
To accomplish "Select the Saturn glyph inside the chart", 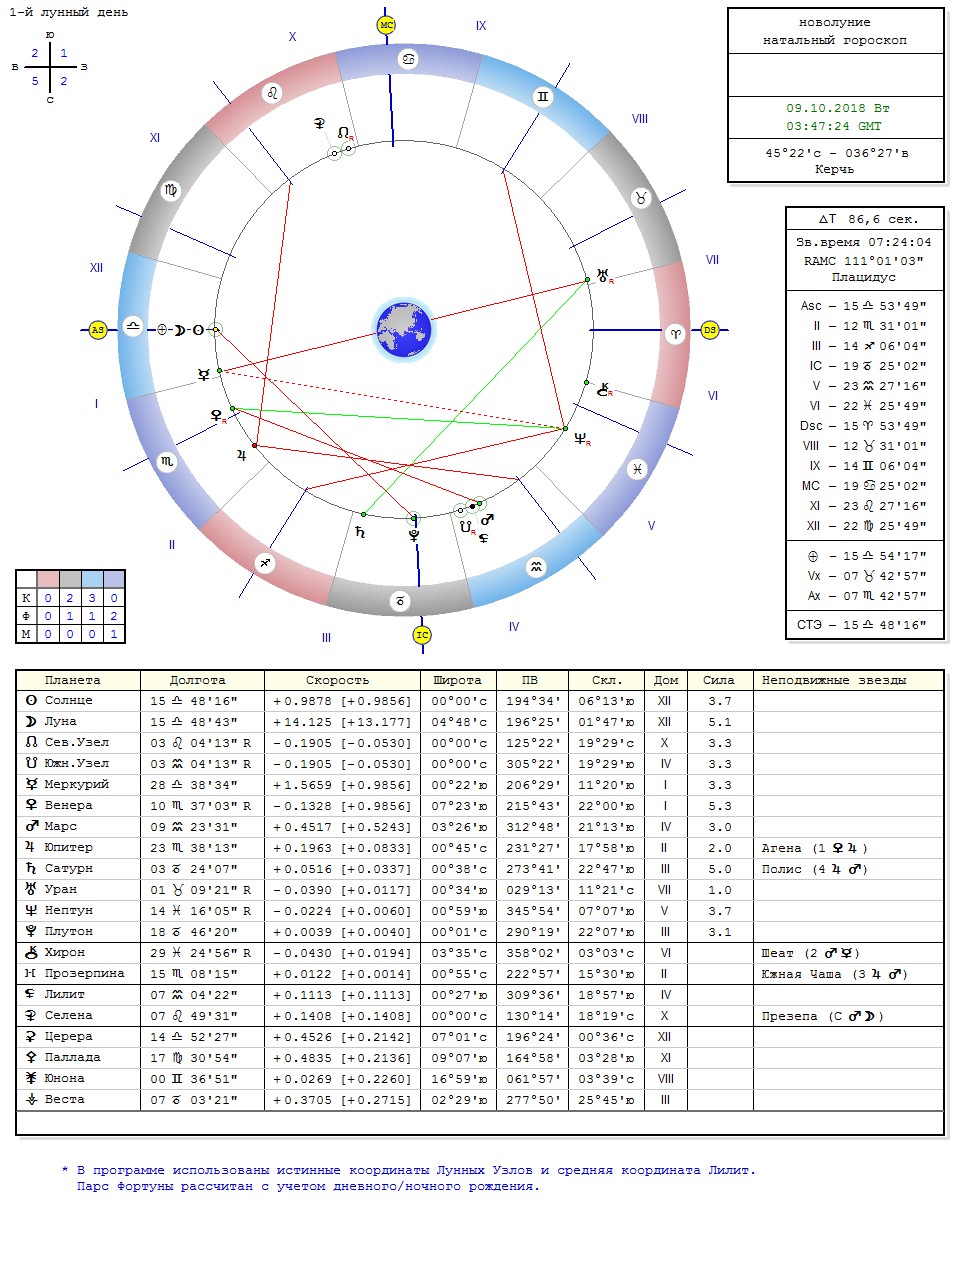I will point(360,532).
